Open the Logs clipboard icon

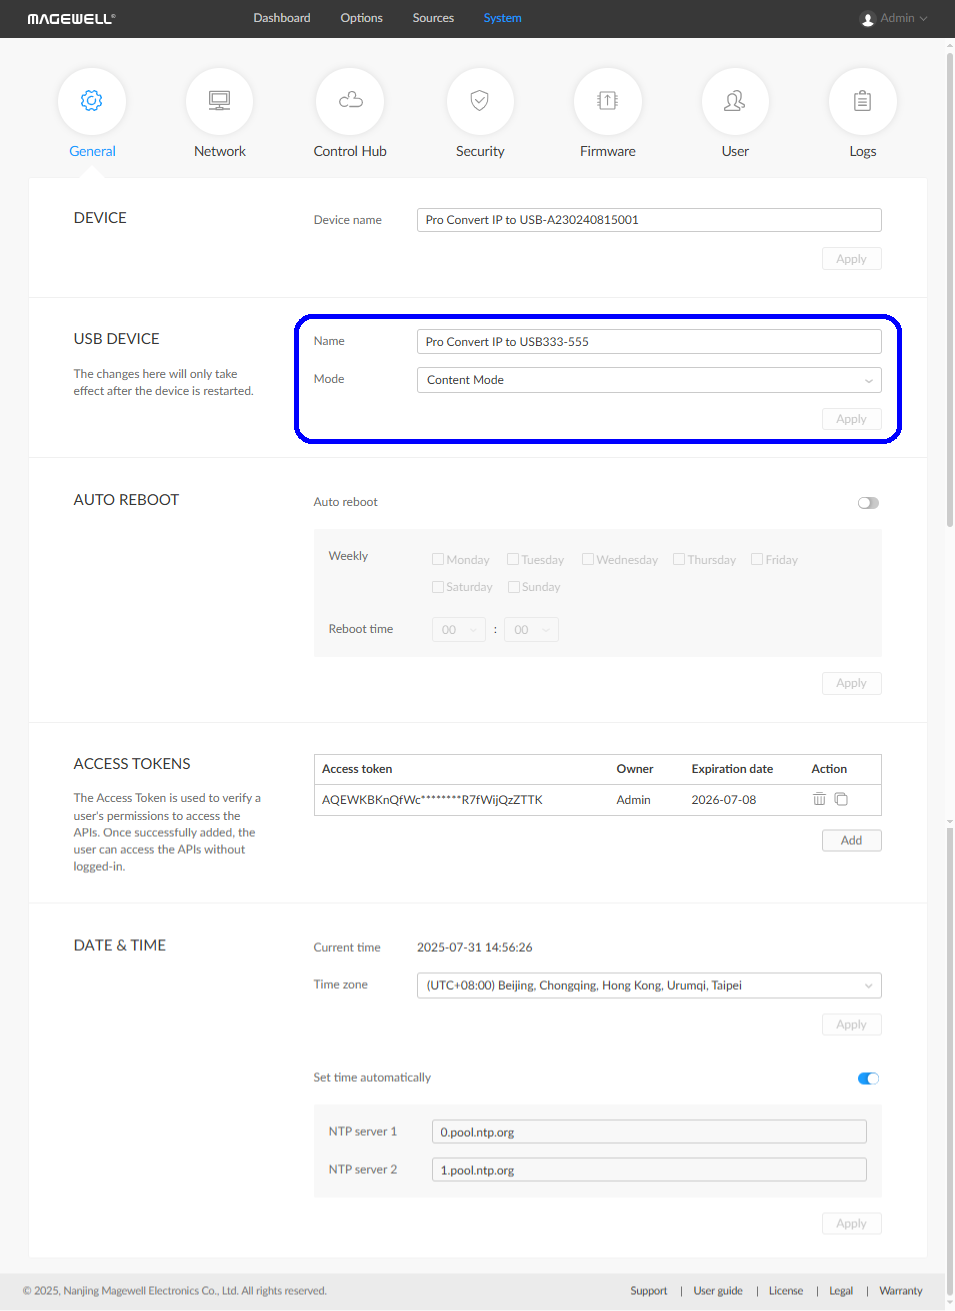pos(863,101)
